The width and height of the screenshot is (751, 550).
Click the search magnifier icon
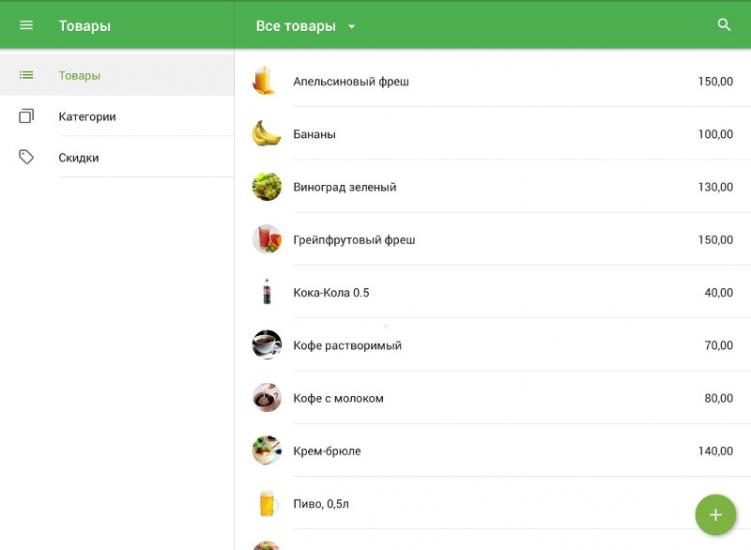point(724,25)
